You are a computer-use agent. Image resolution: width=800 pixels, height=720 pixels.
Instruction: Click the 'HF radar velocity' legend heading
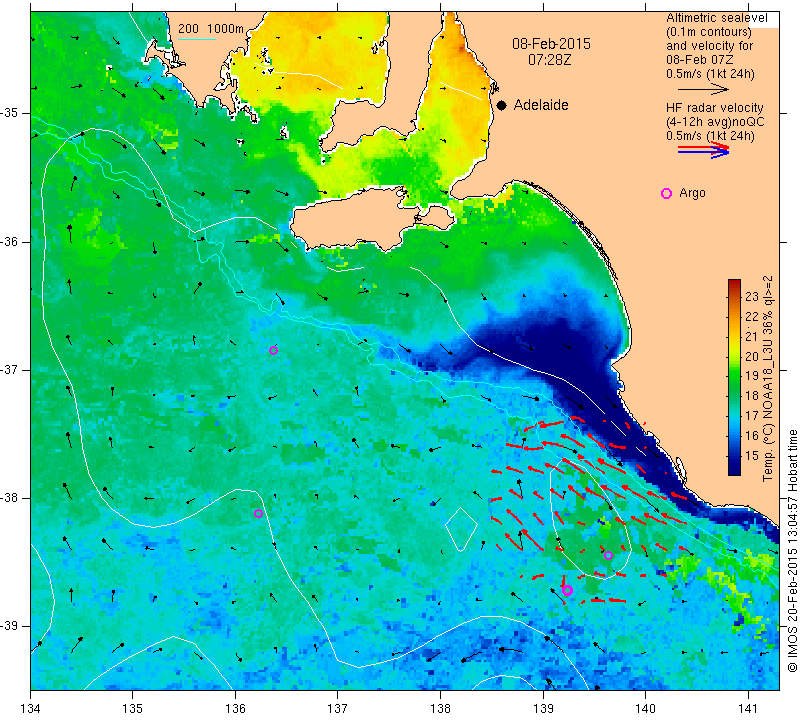(x=714, y=108)
